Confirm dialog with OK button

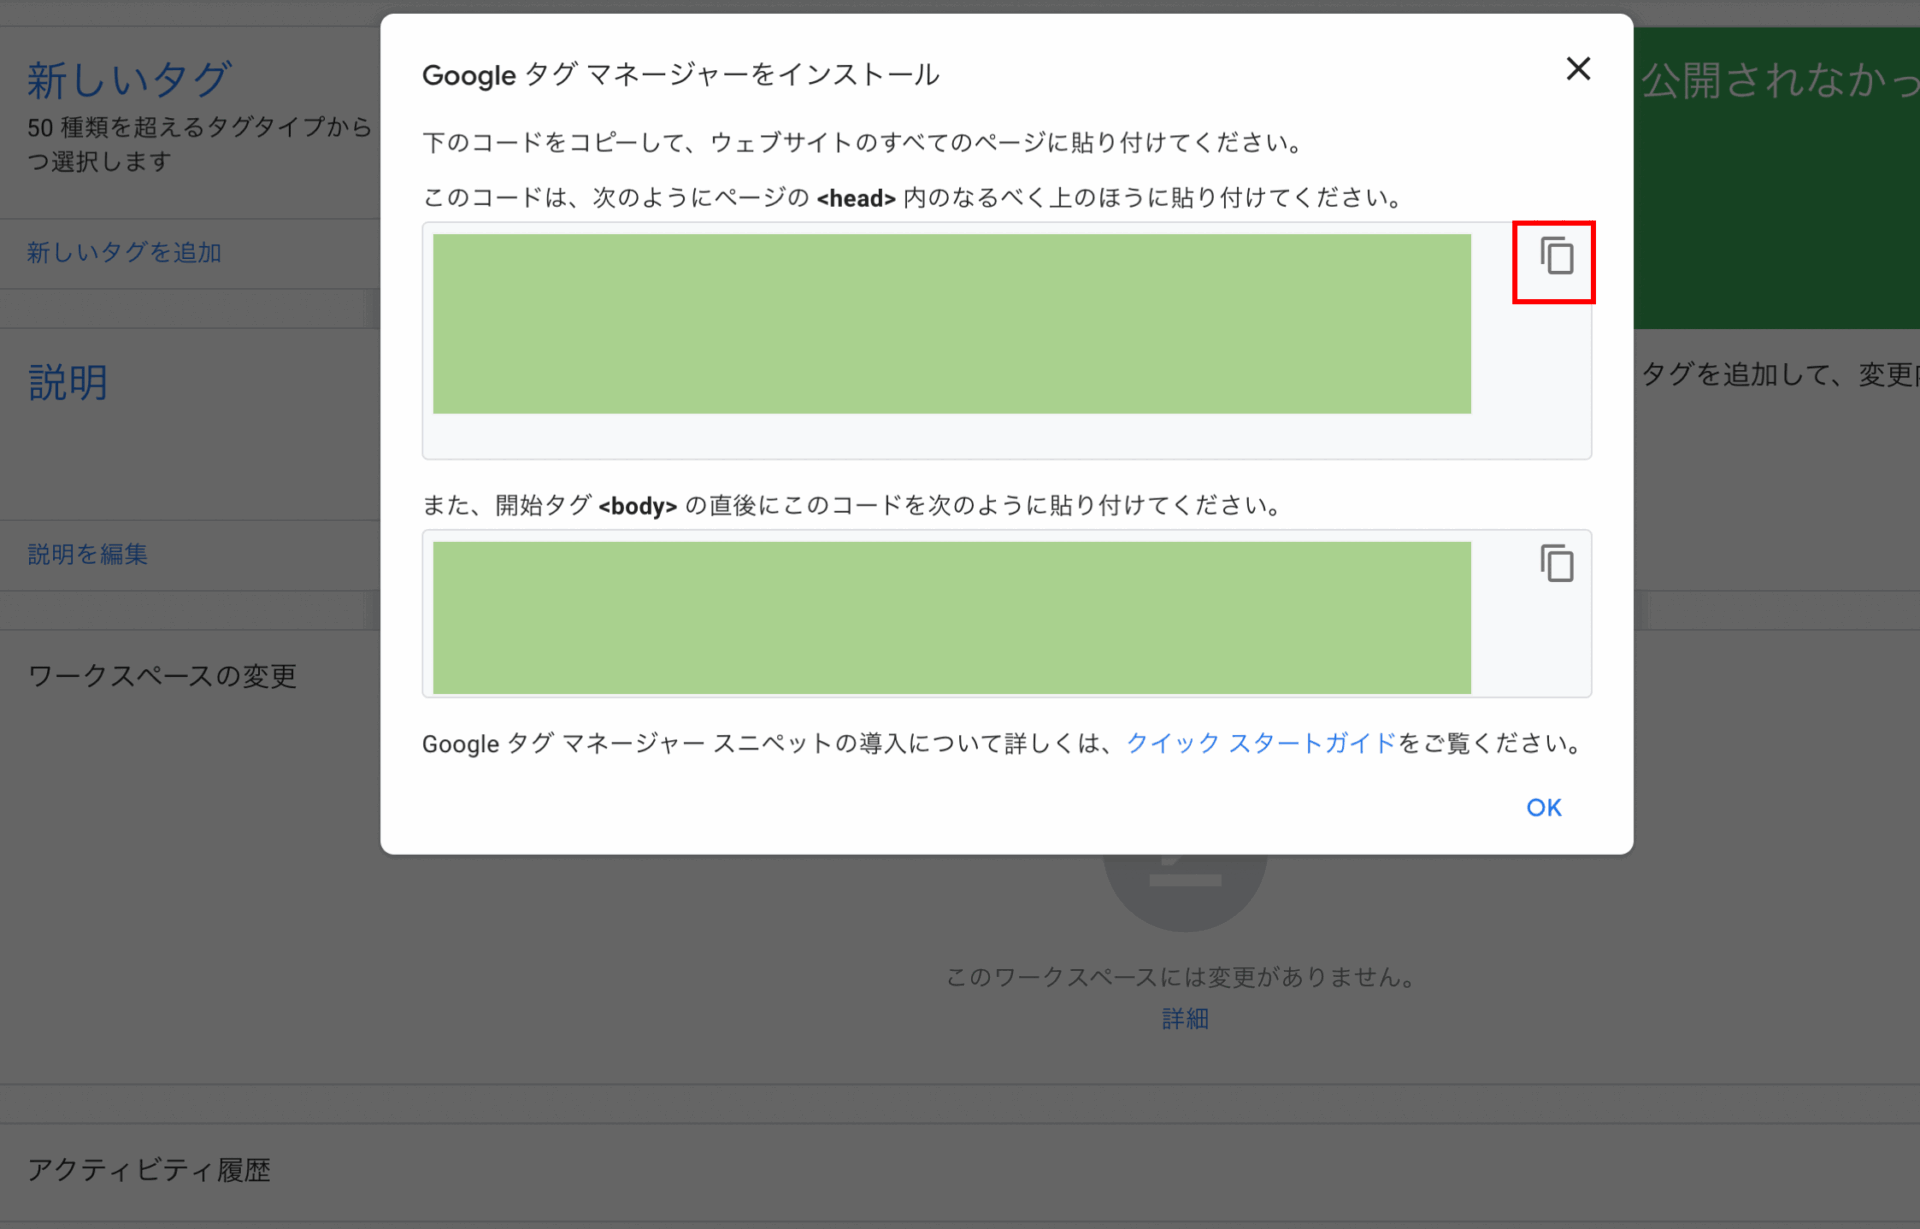1543,808
